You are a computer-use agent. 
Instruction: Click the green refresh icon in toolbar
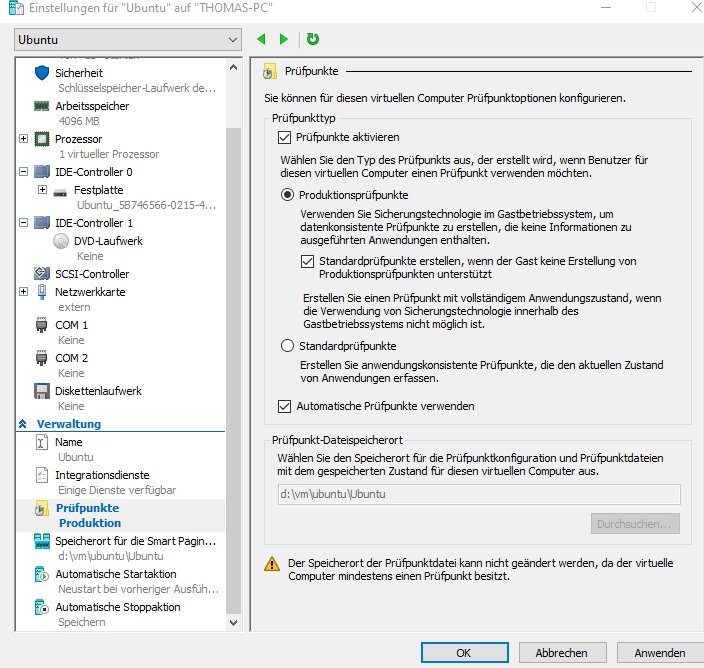313,39
